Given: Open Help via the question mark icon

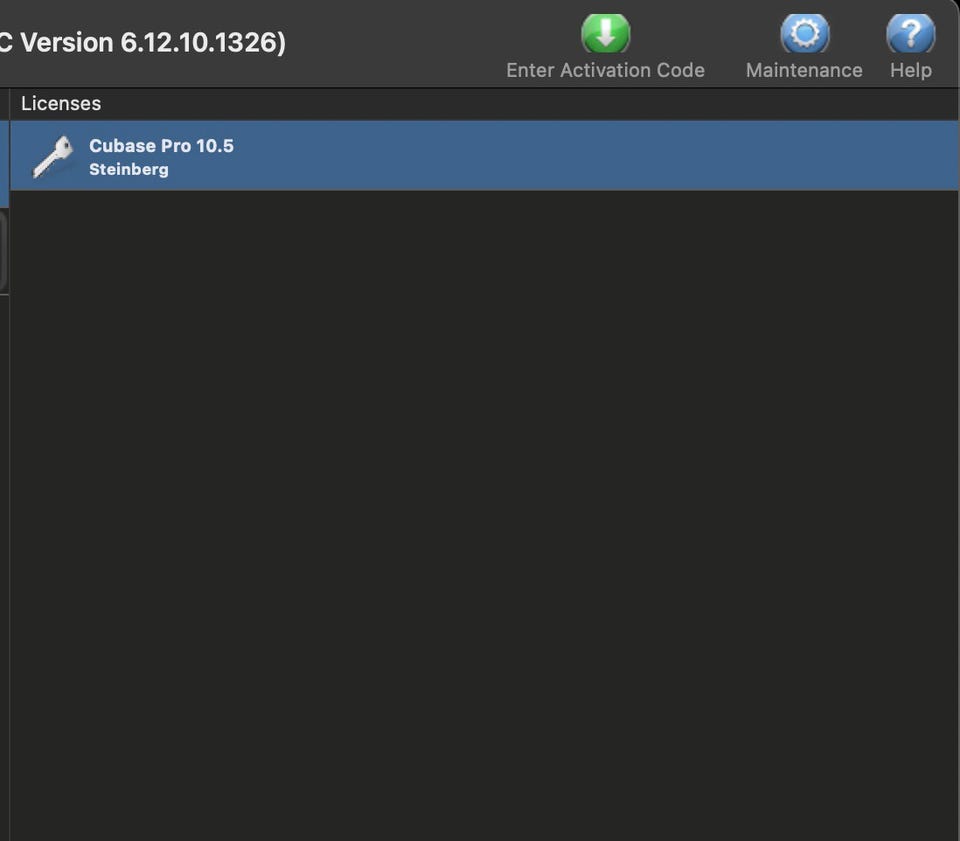Looking at the screenshot, I should coord(910,33).
